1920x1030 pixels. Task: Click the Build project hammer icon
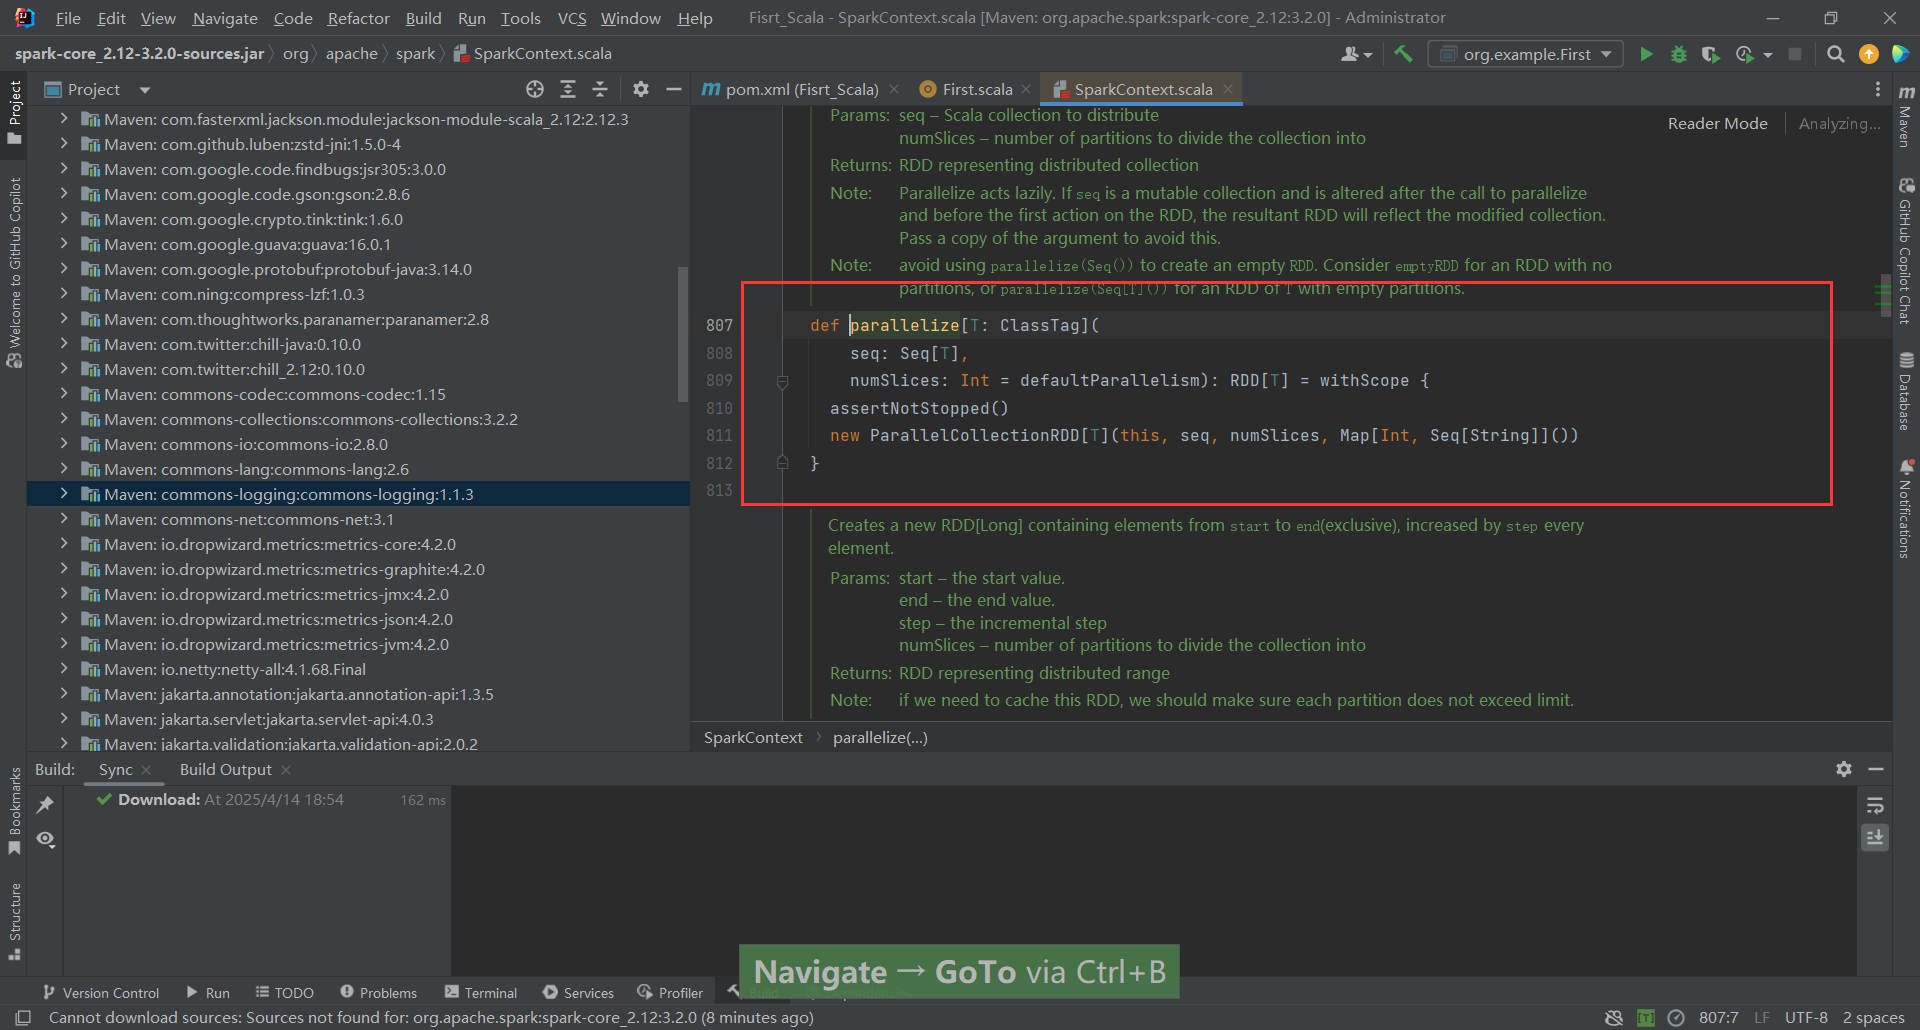1404,54
